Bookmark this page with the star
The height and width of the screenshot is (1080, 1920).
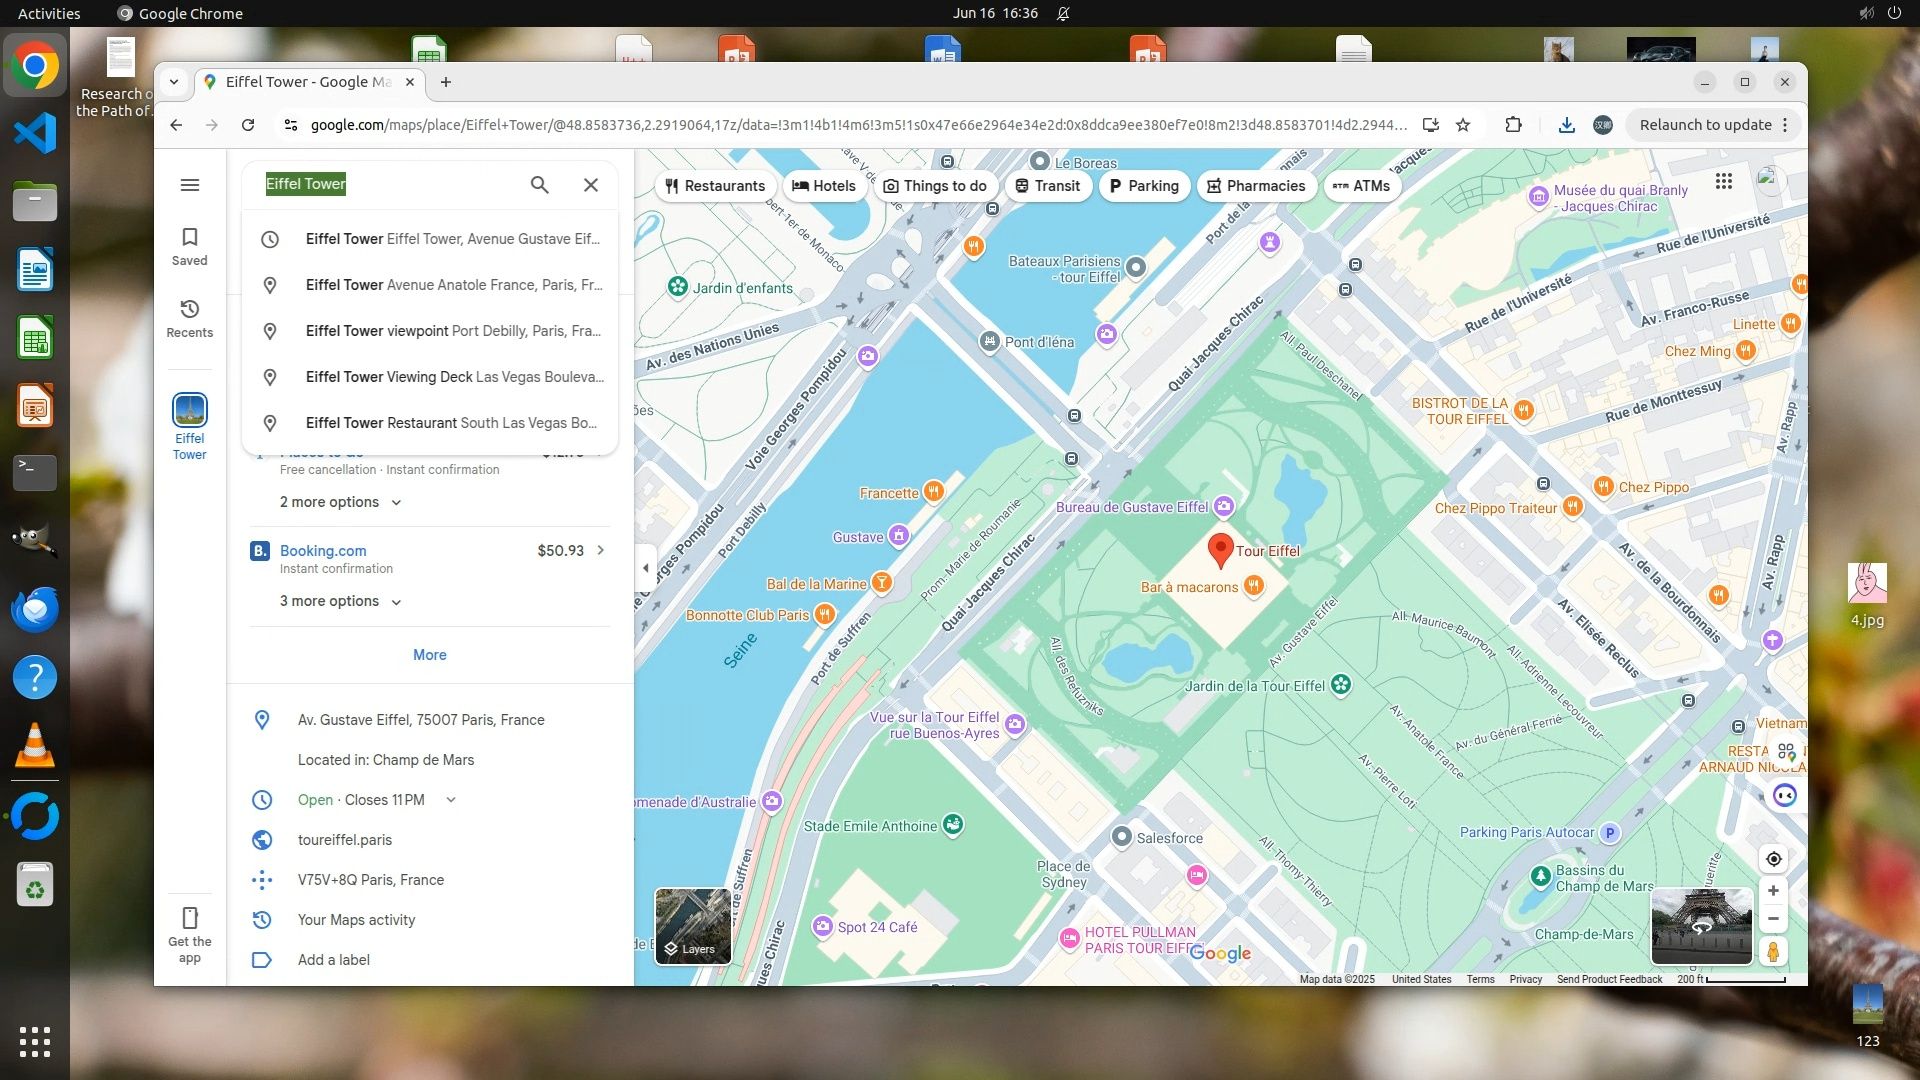click(1463, 125)
